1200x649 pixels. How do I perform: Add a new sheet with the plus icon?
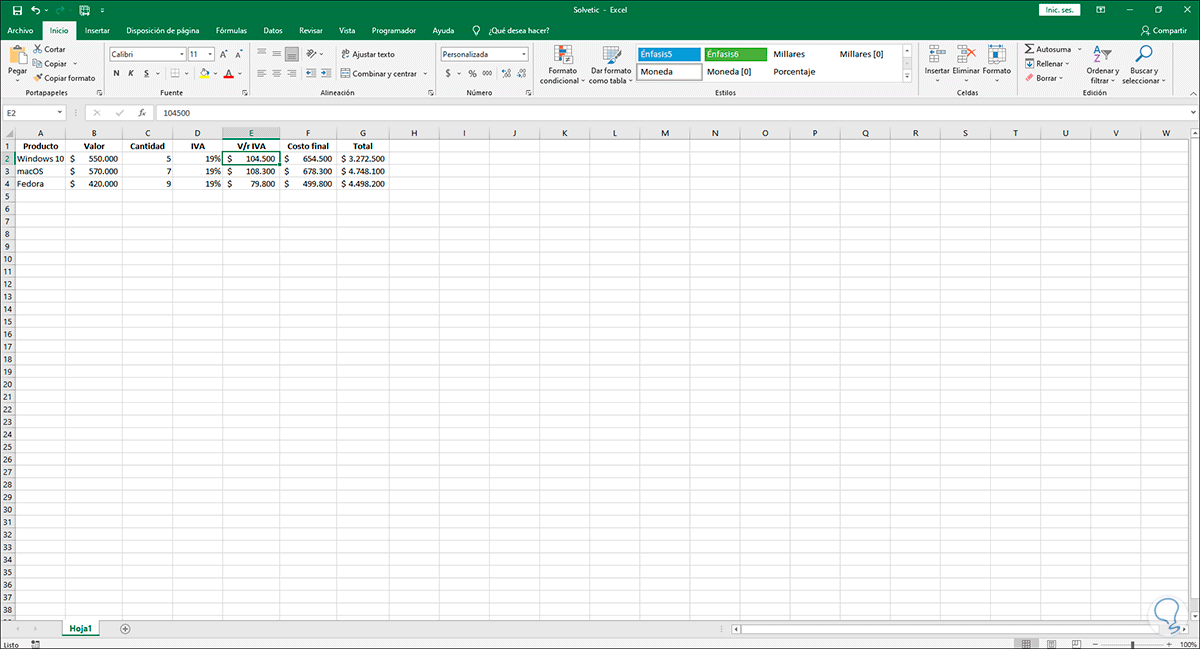(125, 628)
